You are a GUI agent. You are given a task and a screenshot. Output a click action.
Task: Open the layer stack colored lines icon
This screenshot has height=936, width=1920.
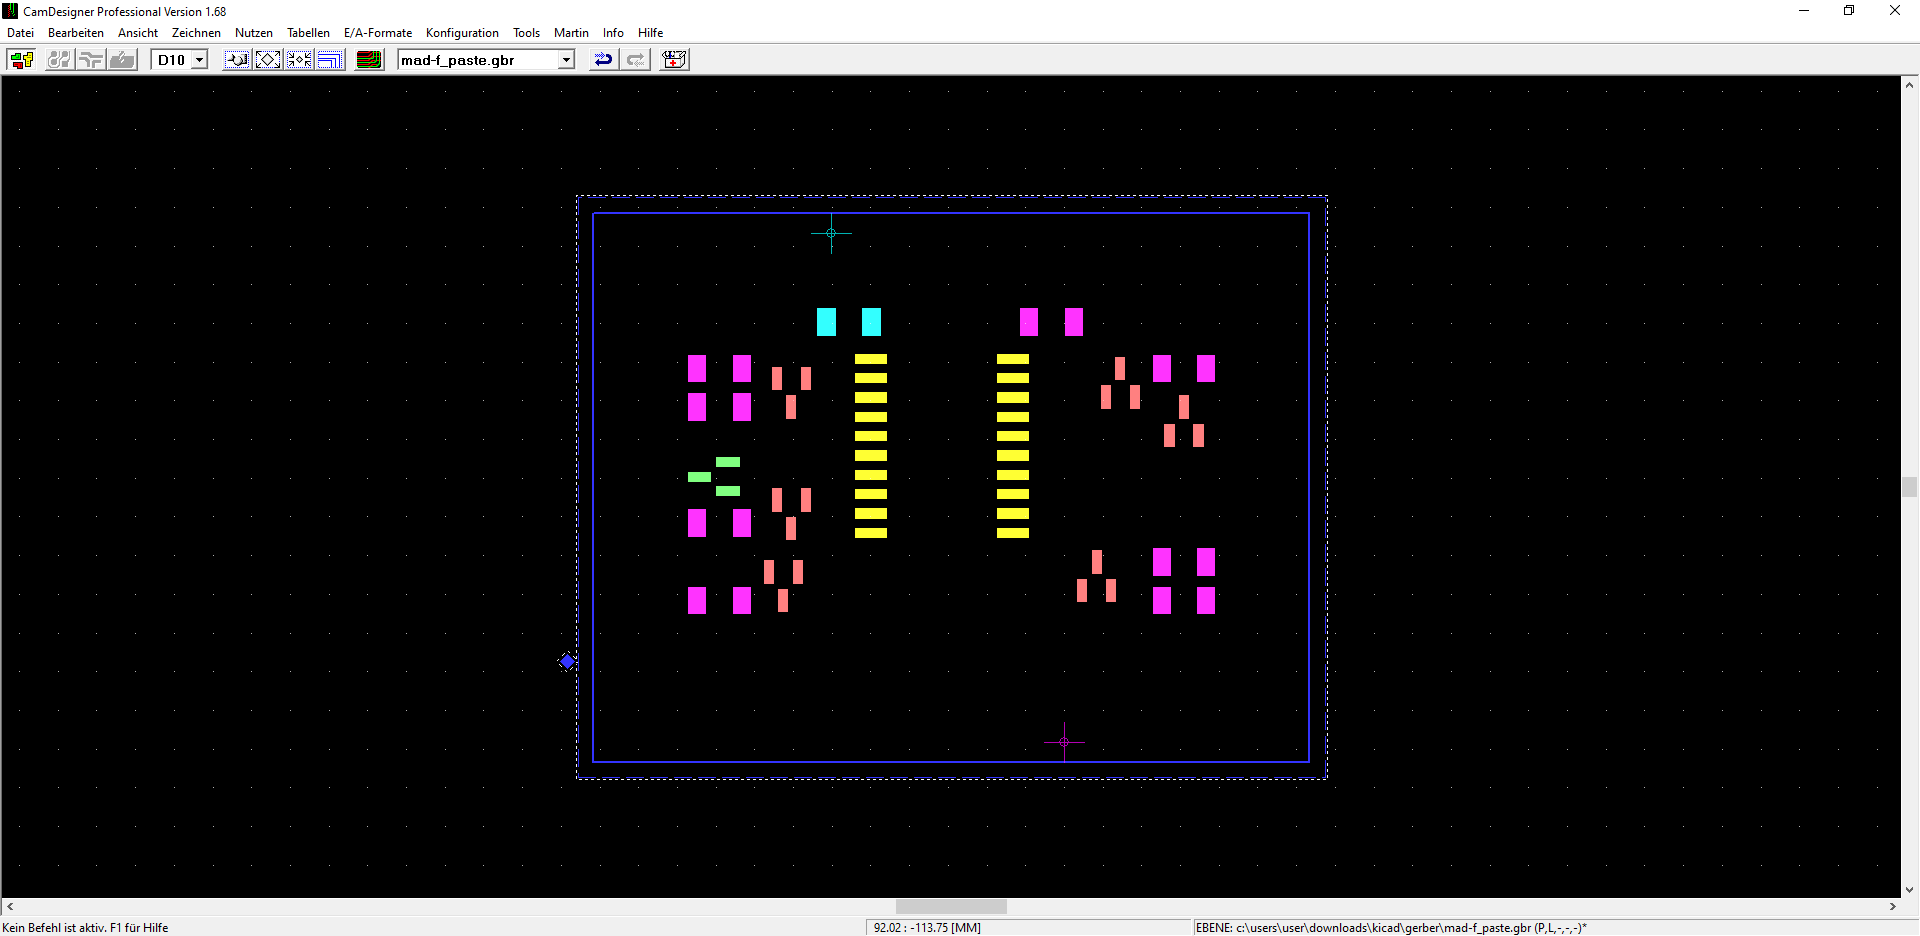click(x=369, y=60)
